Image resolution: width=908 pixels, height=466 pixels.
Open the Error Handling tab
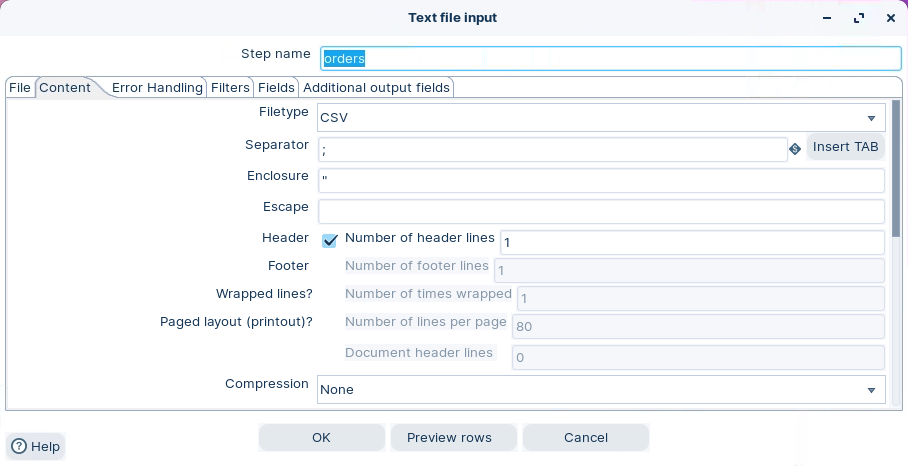157,88
